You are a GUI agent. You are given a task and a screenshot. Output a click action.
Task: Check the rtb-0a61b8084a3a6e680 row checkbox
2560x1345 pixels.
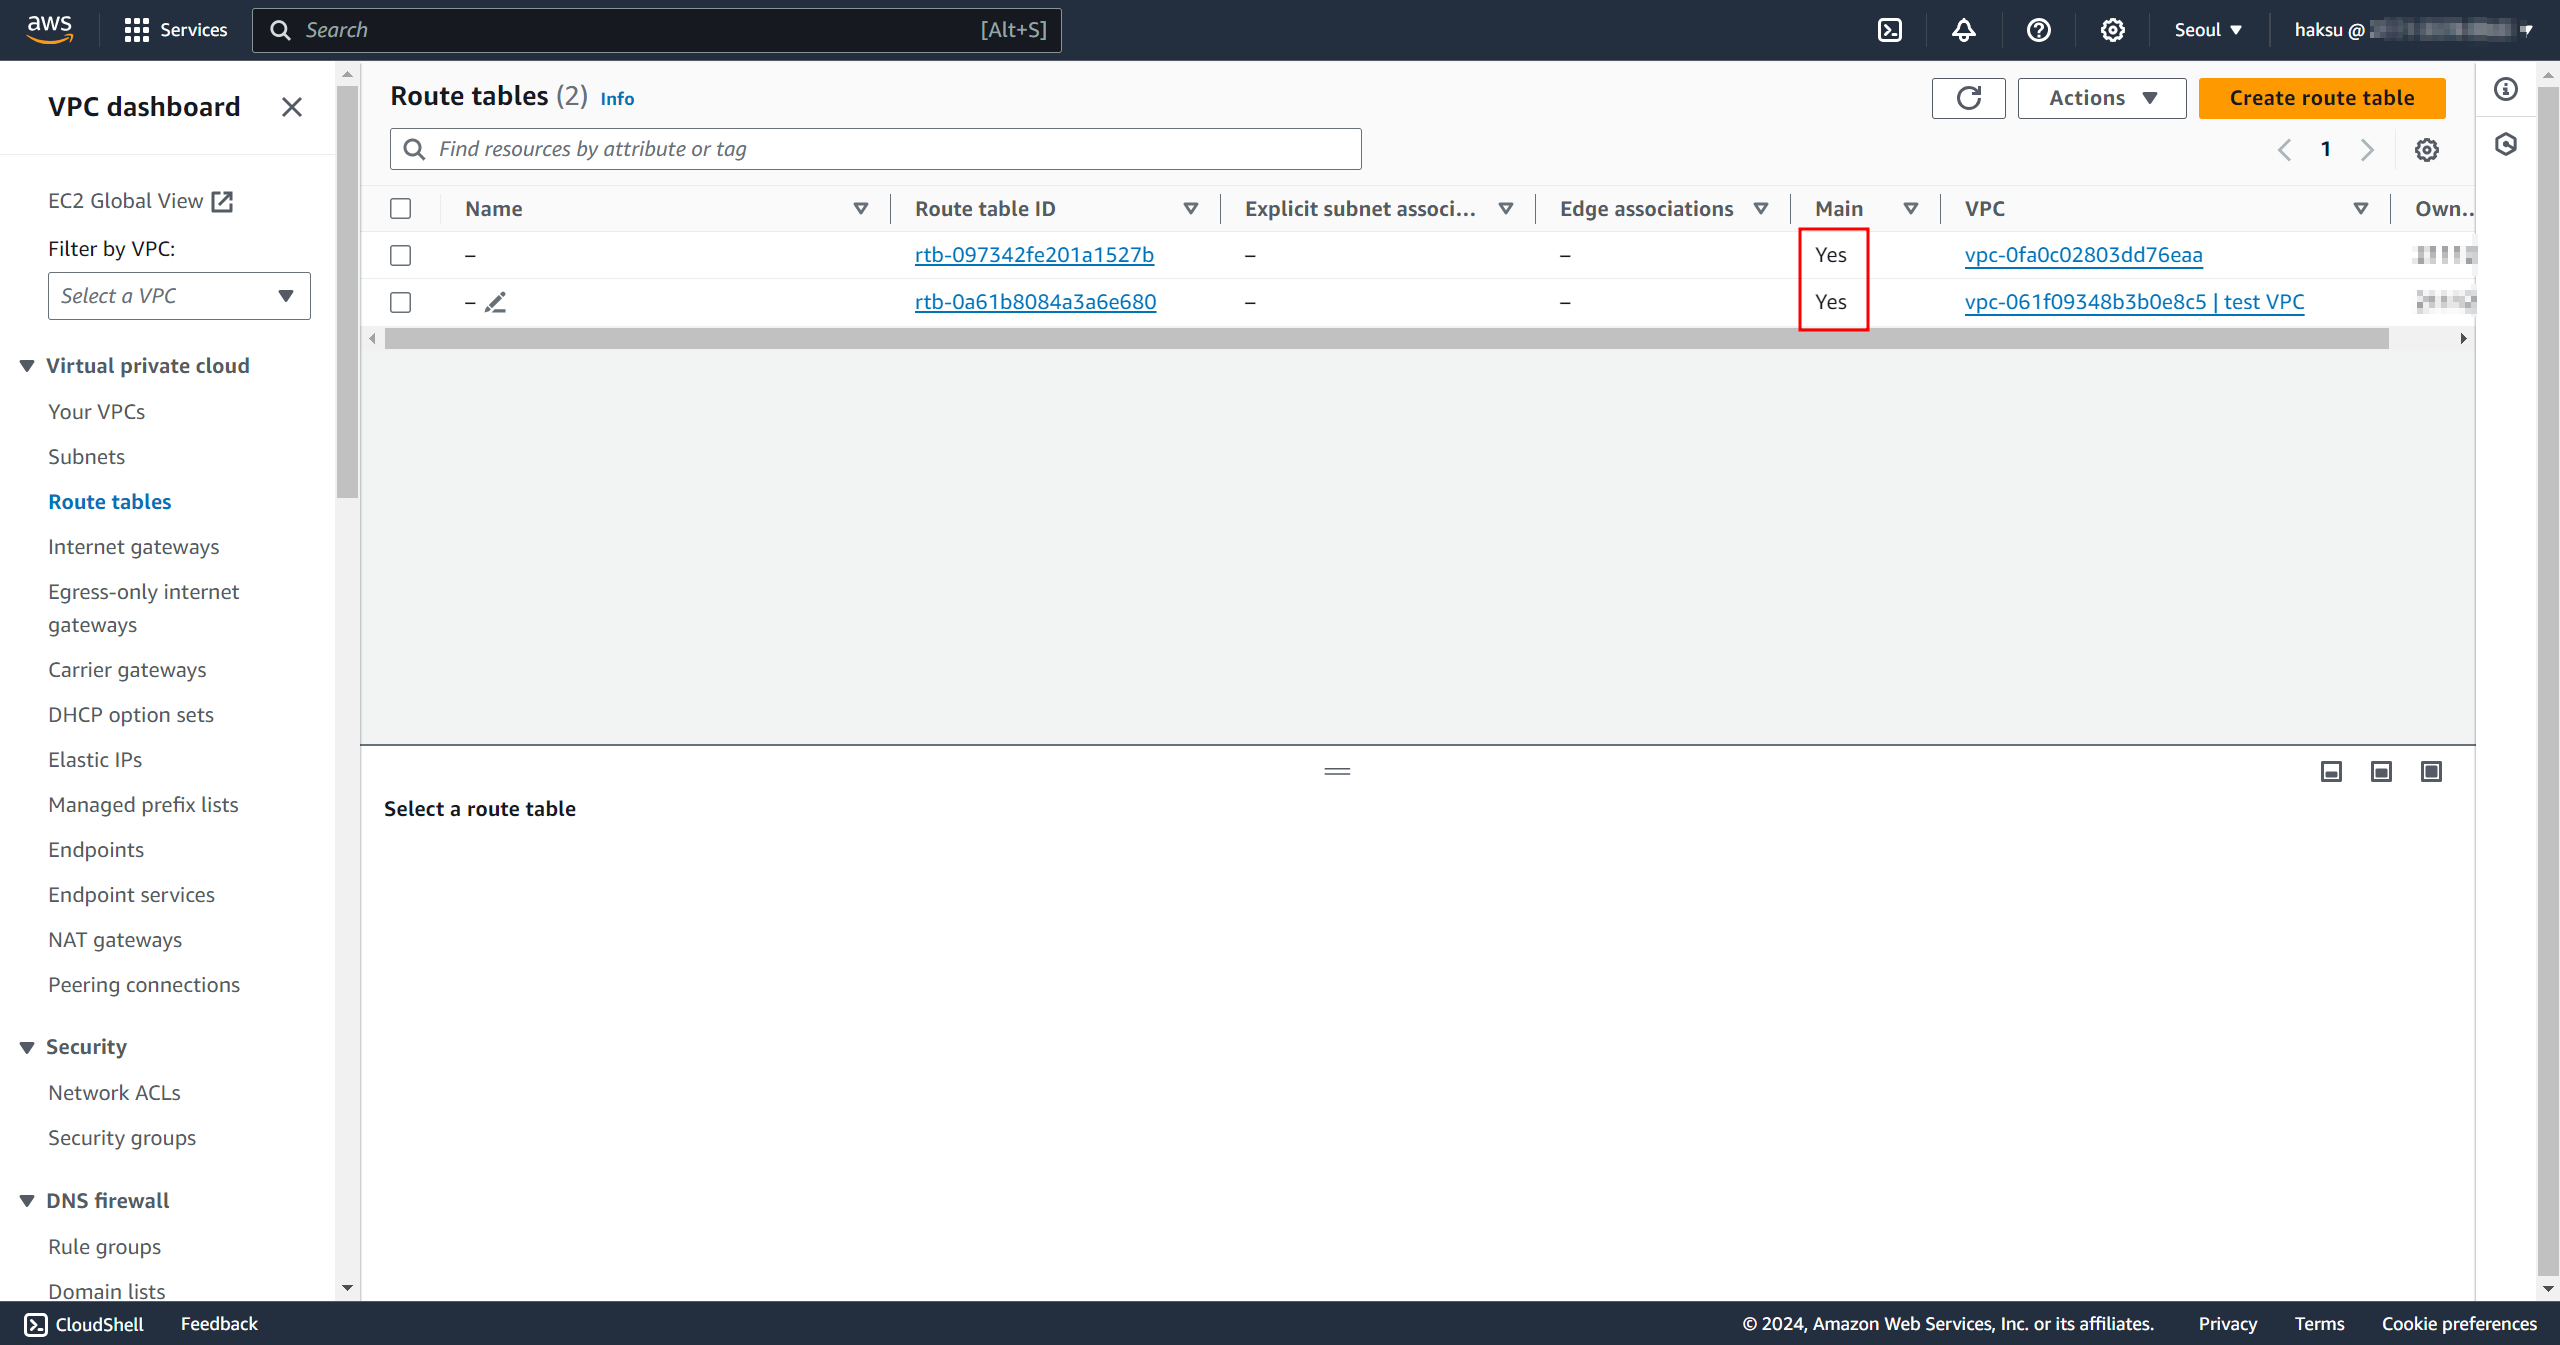coord(401,302)
